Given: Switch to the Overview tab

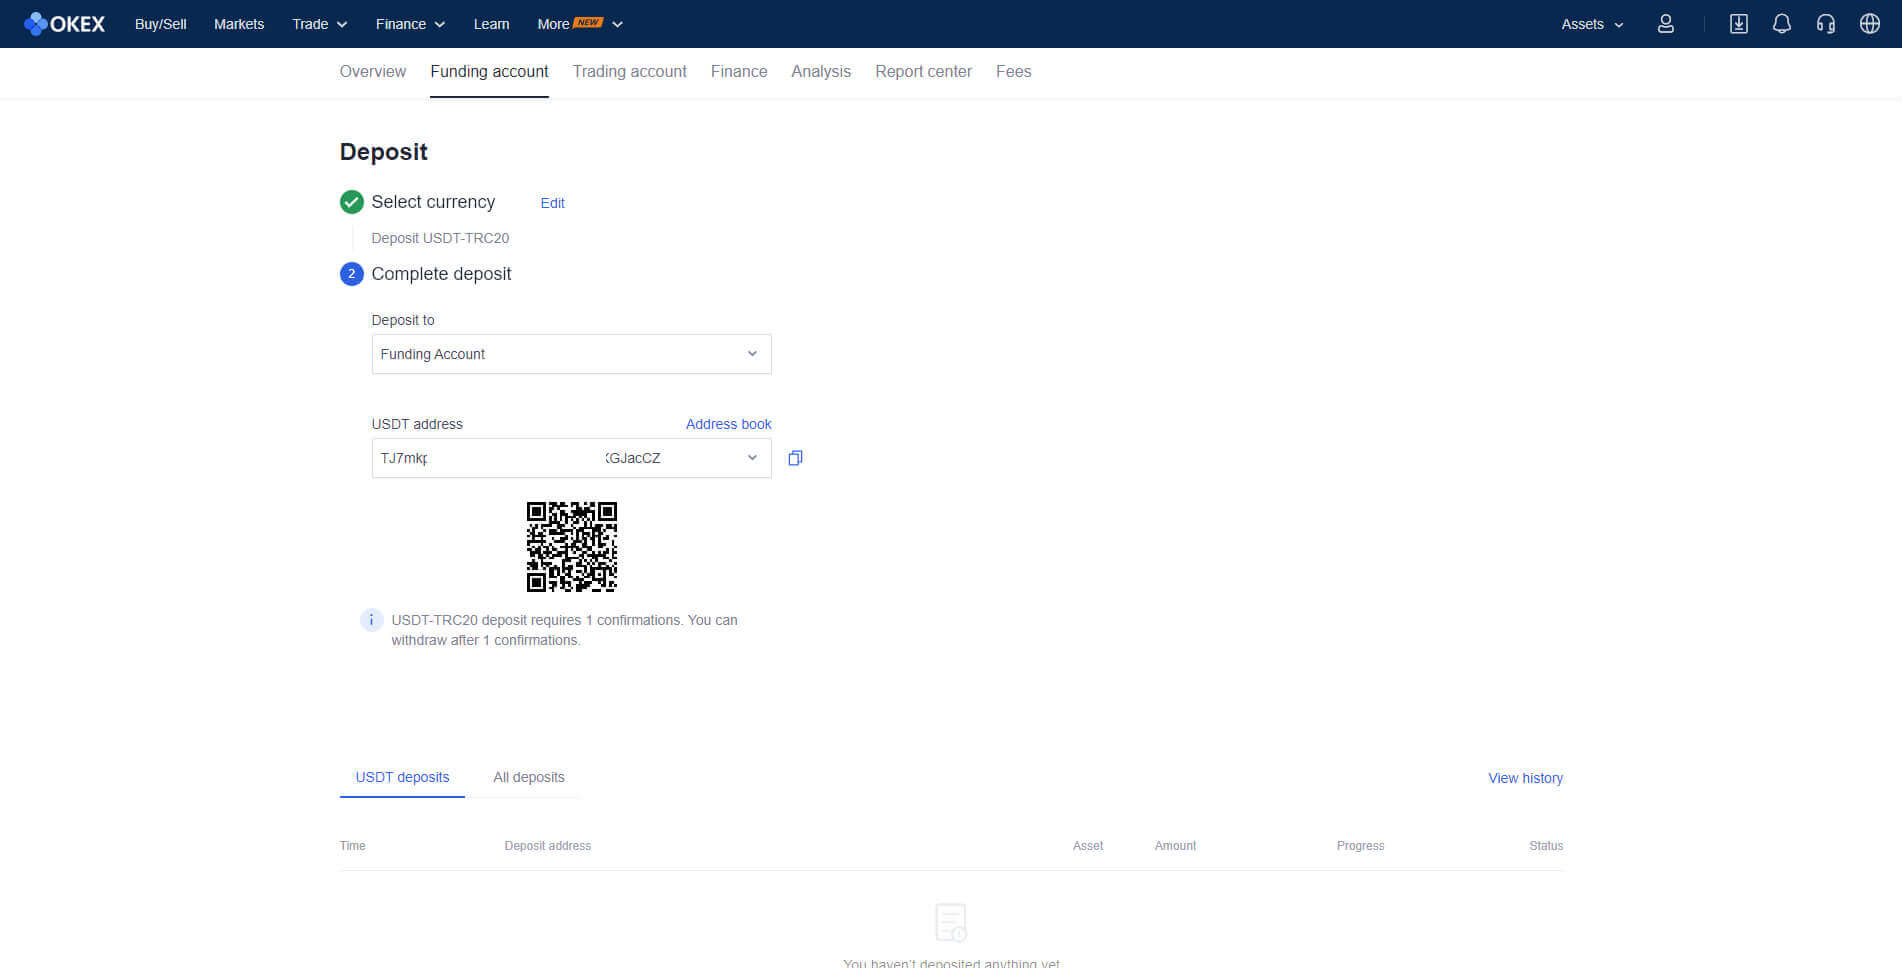Looking at the screenshot, I should [373, 72].
